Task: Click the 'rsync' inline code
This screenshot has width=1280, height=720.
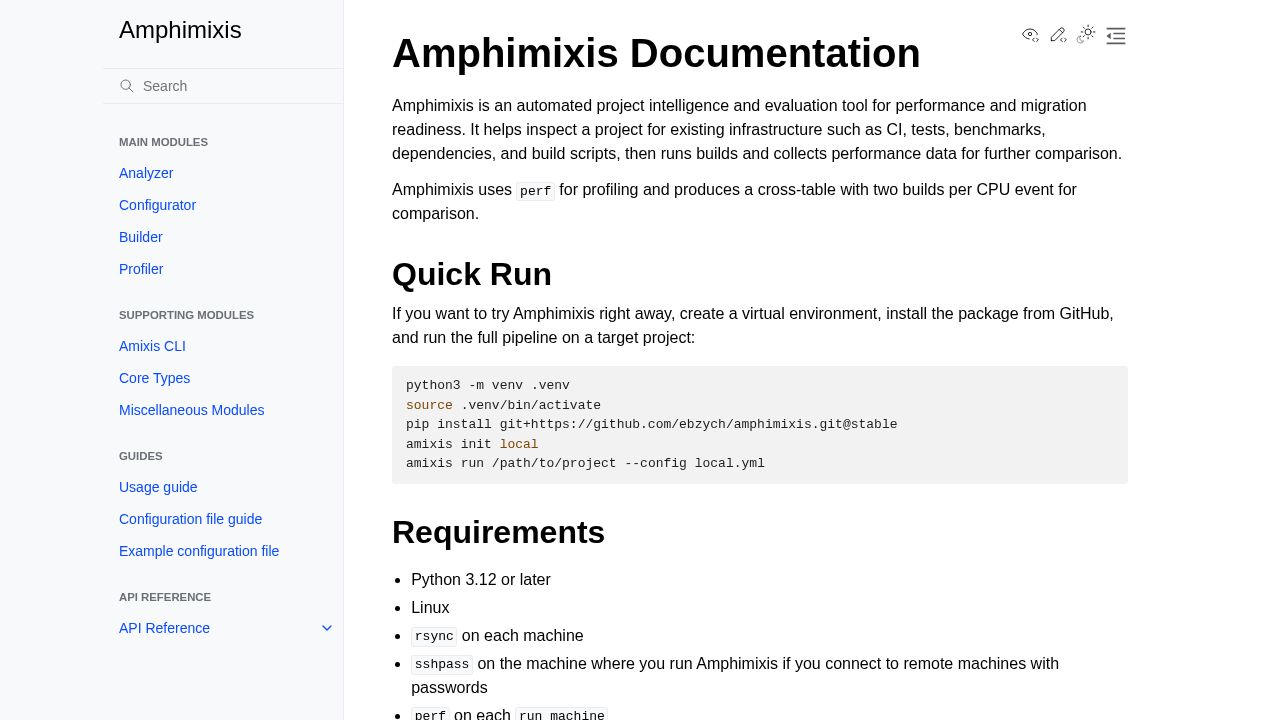Action: tap(434, 636)
